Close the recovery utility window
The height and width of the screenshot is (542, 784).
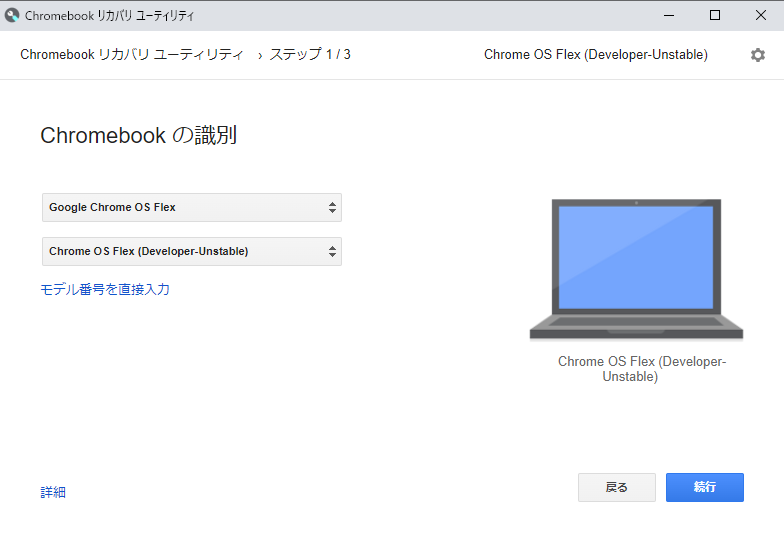coord(760,16)
